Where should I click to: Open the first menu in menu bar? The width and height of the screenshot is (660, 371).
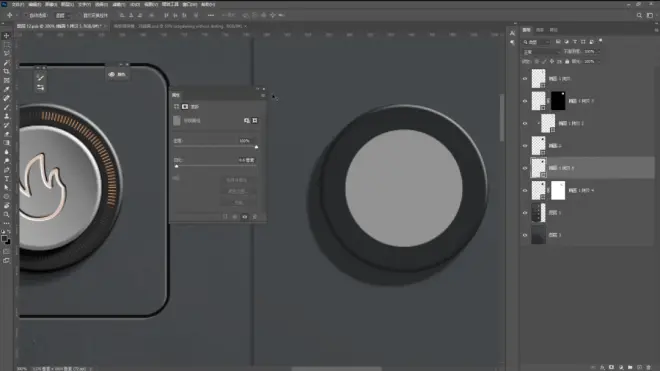(x=18, y=4)
